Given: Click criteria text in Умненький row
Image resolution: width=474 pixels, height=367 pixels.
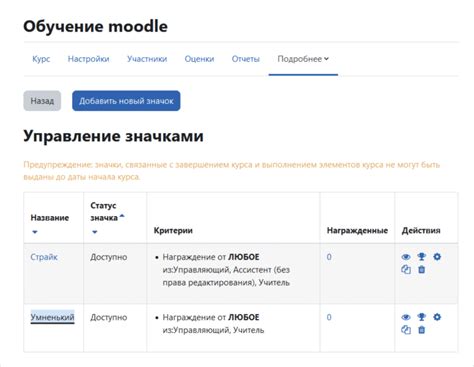Looking at the screenshot, I should pyautogui.click(x=213, y=324).
